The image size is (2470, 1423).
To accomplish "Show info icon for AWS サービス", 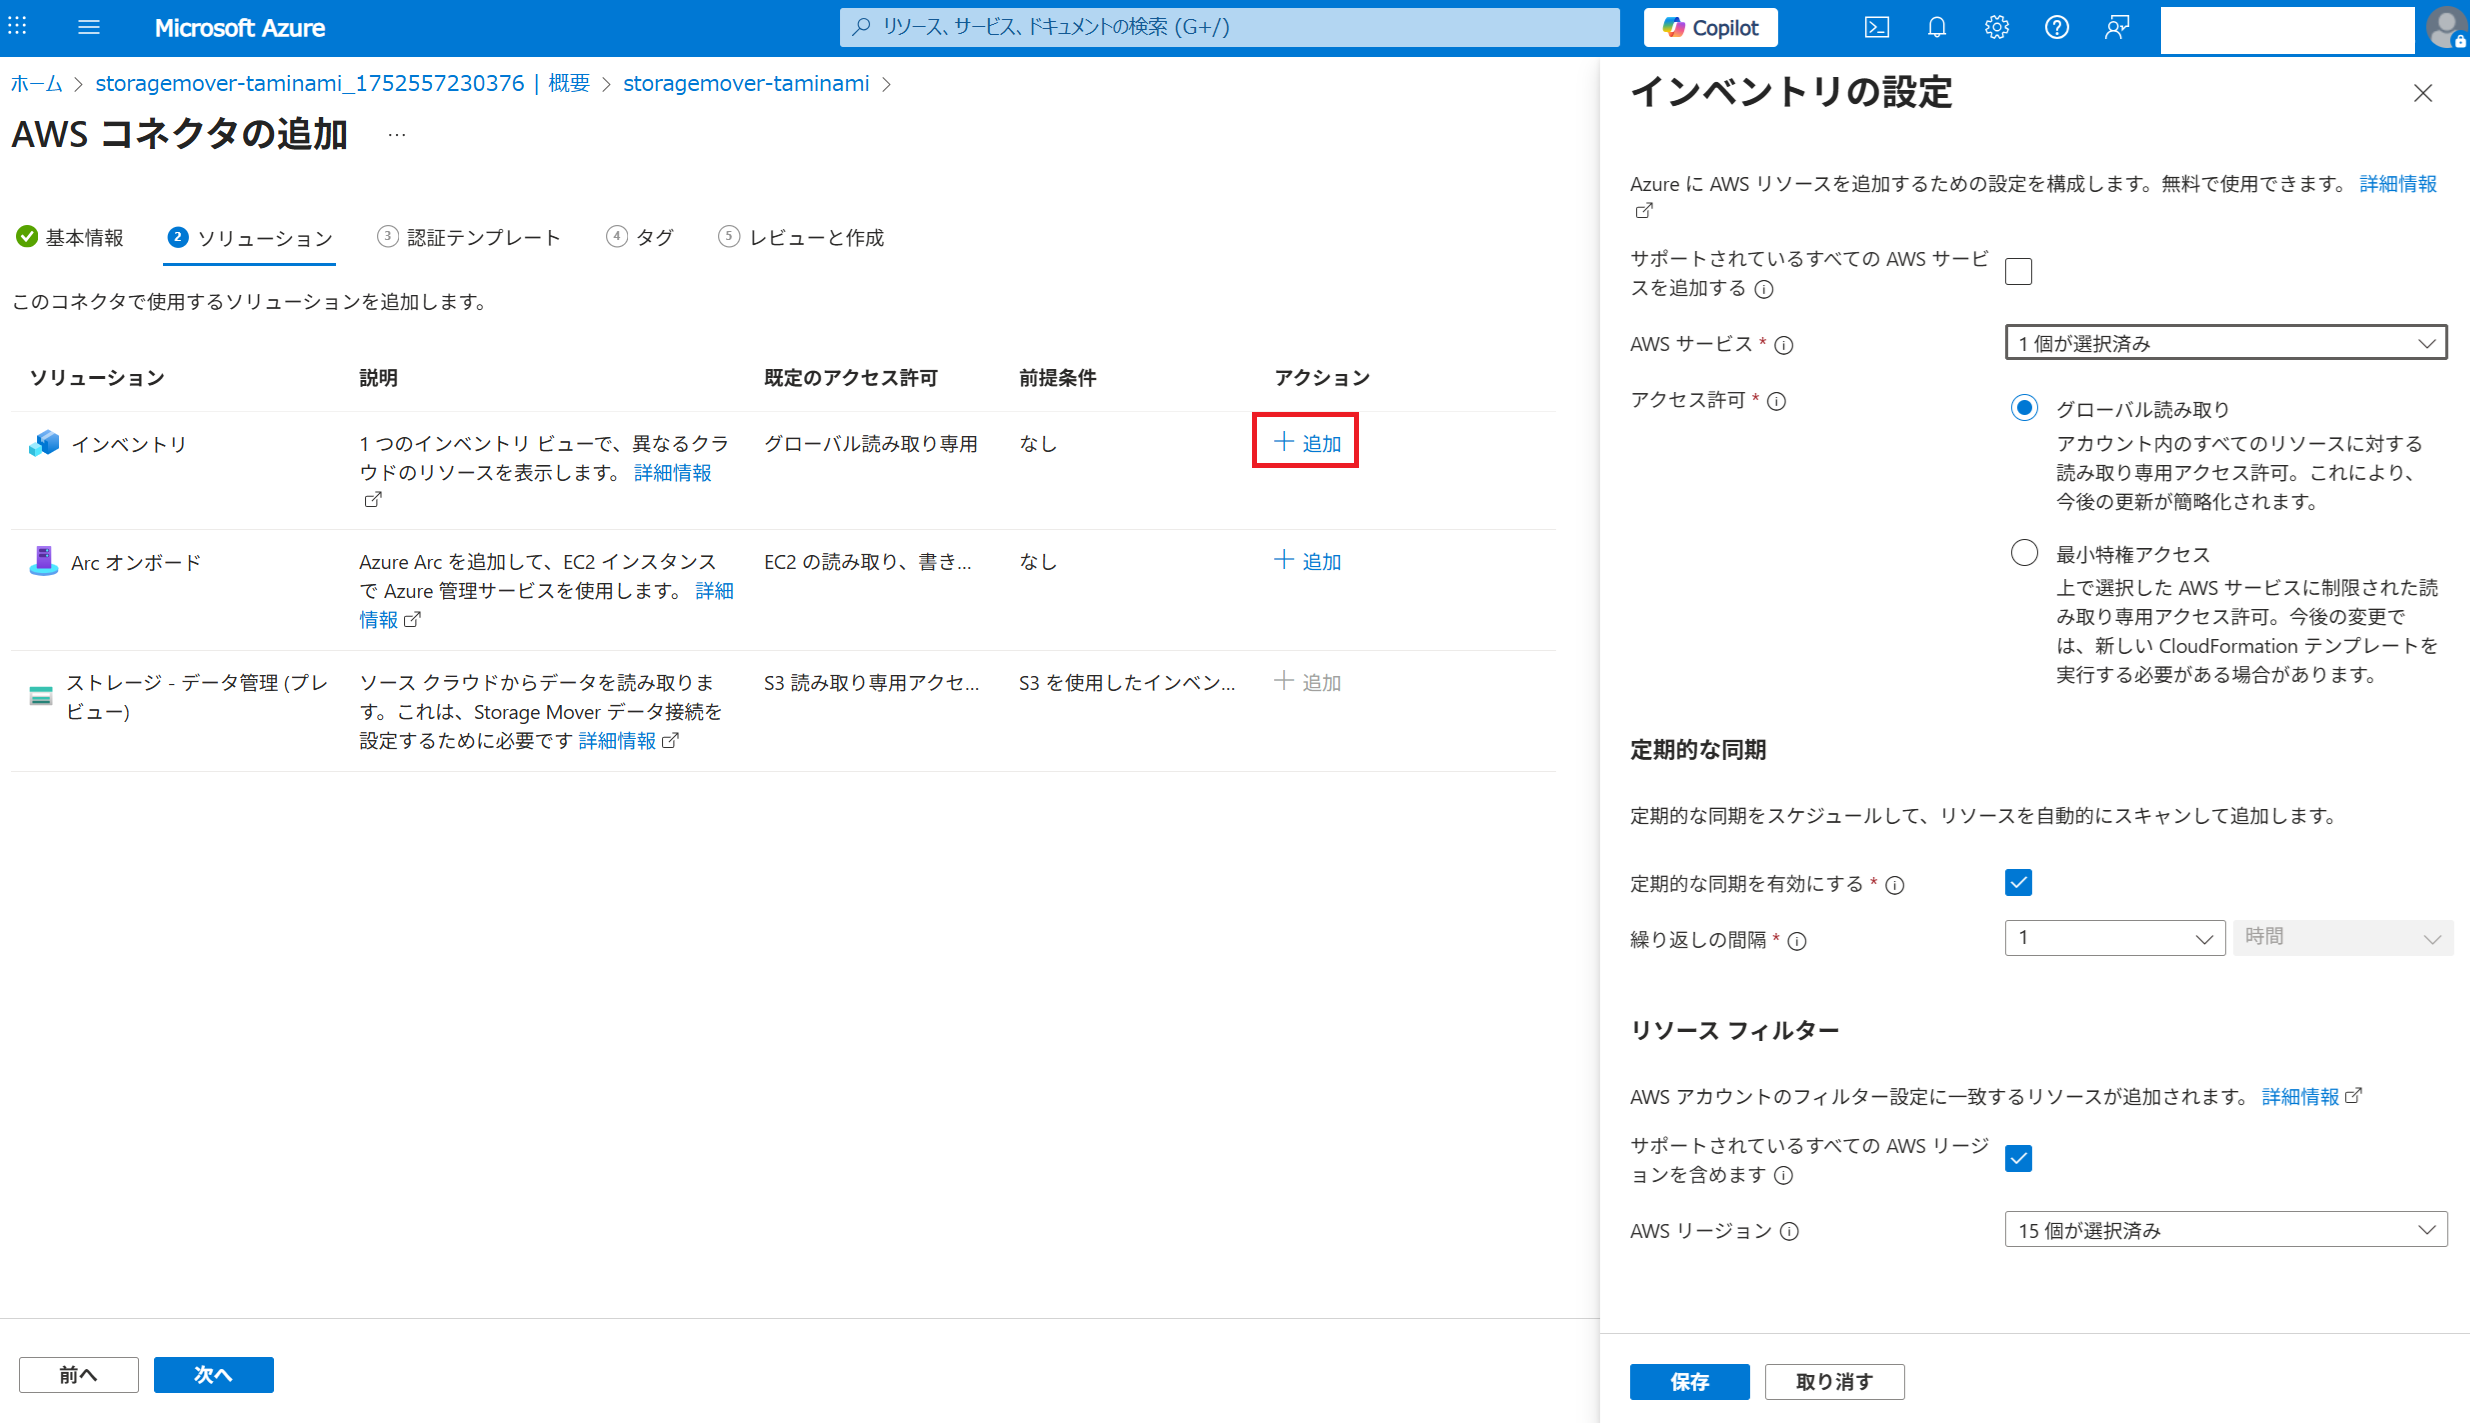I will point(1783,346).
